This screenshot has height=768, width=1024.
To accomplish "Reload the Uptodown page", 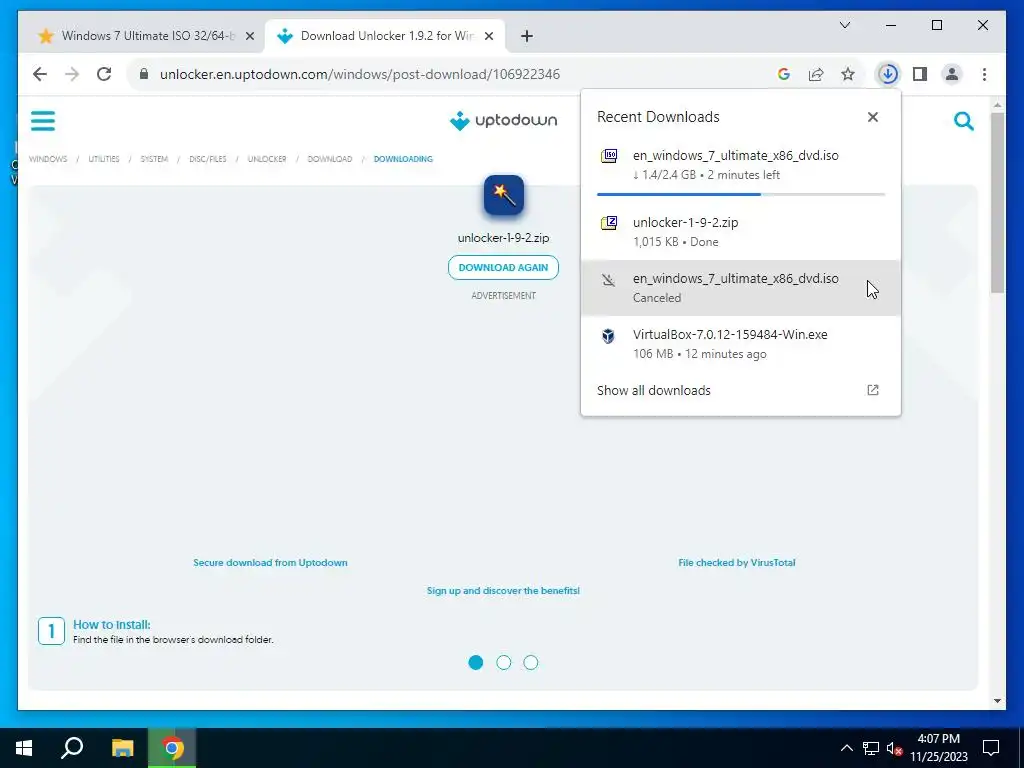I will click(104, 74).
